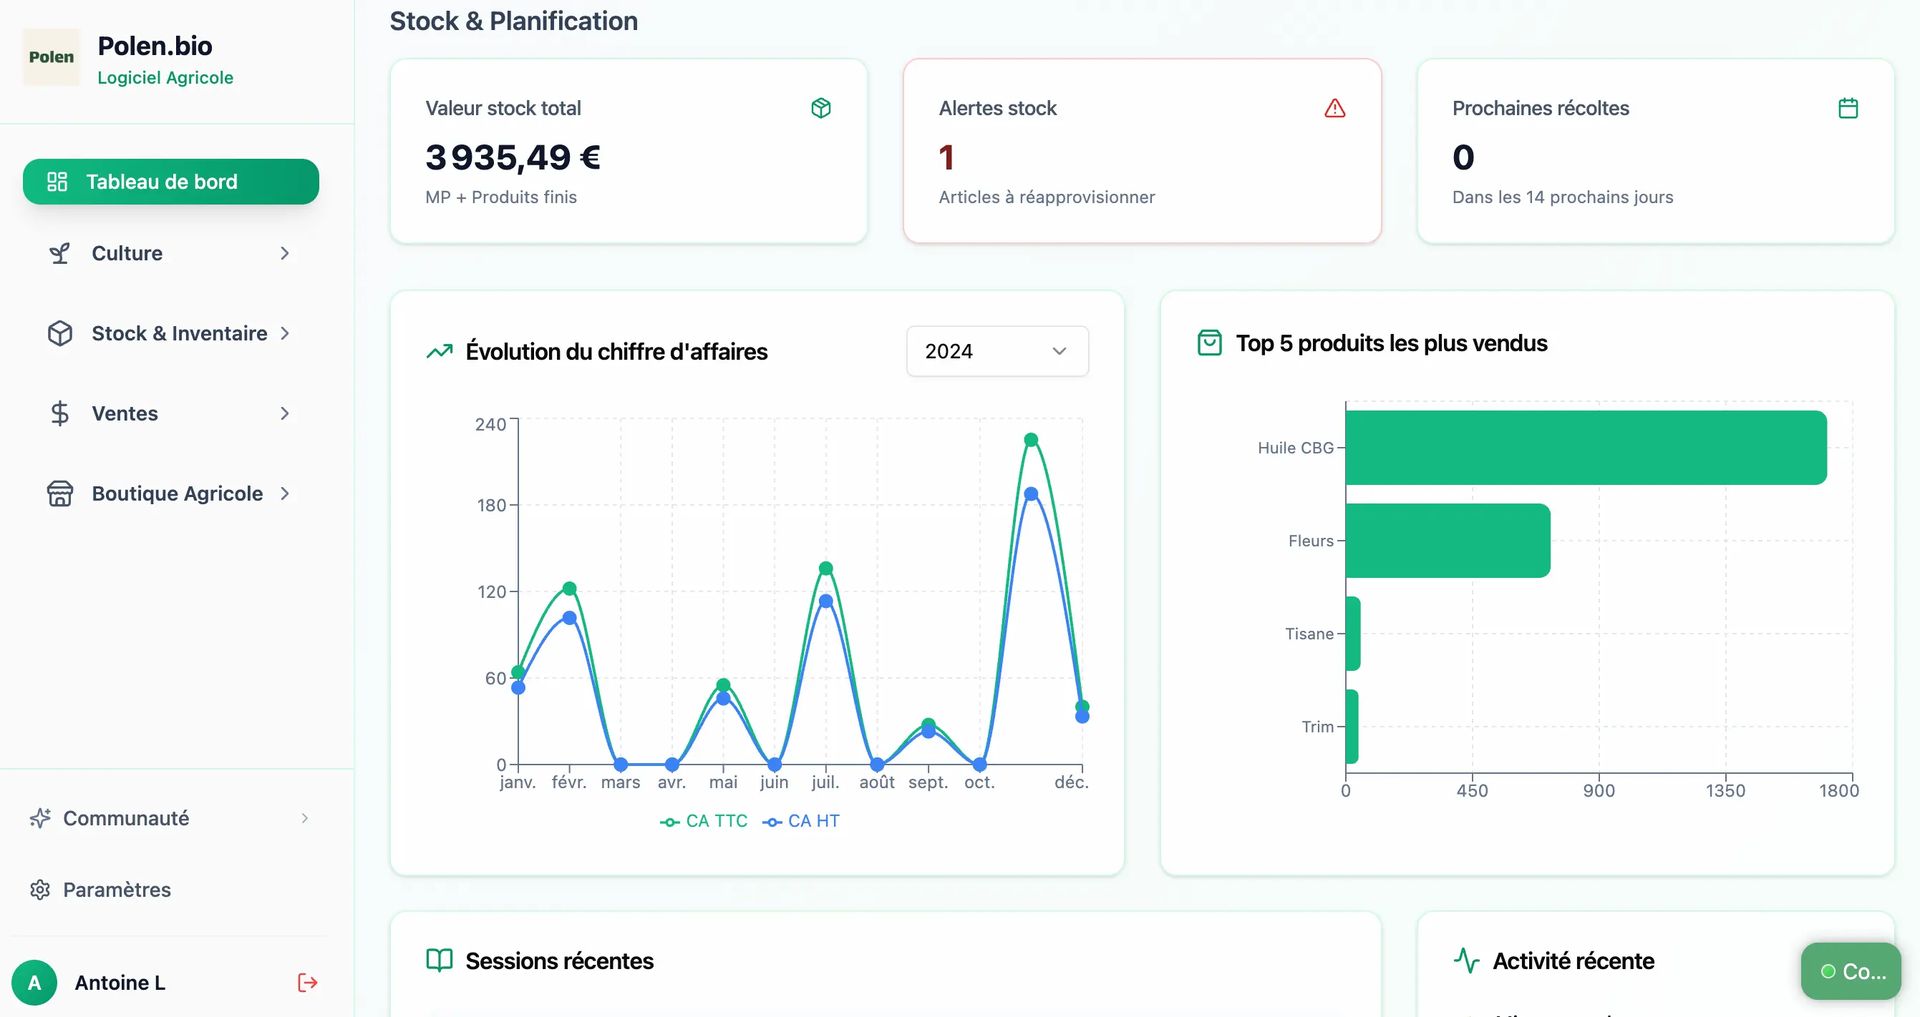Open the Alertes stock card
This screenshot has height=1017, width=1920.
(x=1141, y=151)
